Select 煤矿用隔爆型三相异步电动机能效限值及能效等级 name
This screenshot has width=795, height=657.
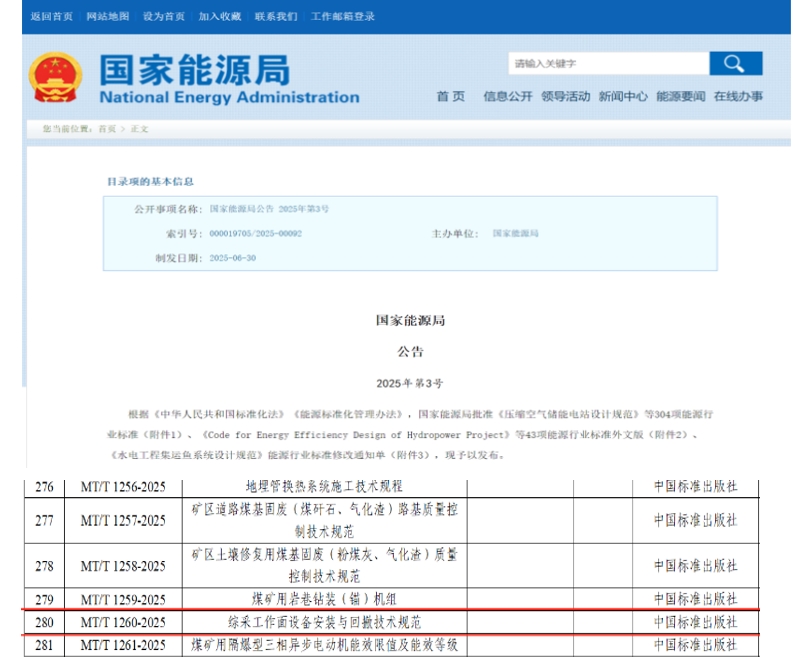pos(324,645)
